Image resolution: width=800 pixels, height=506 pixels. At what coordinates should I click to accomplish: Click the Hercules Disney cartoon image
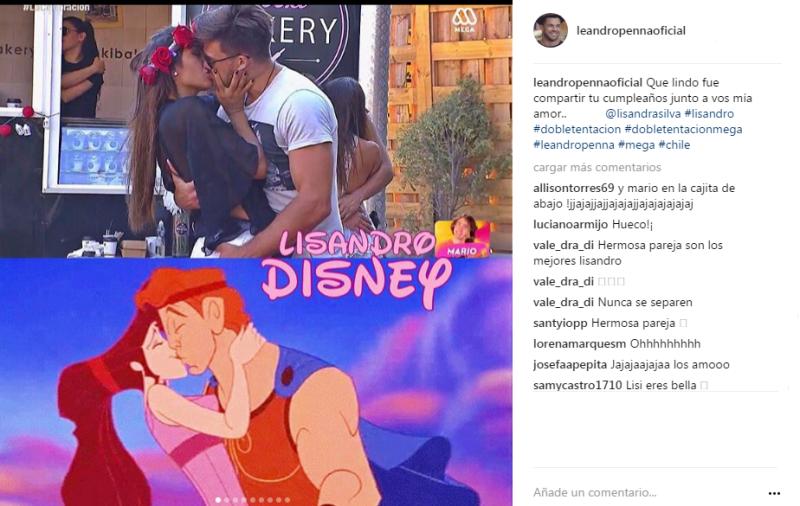coord(256,382)
